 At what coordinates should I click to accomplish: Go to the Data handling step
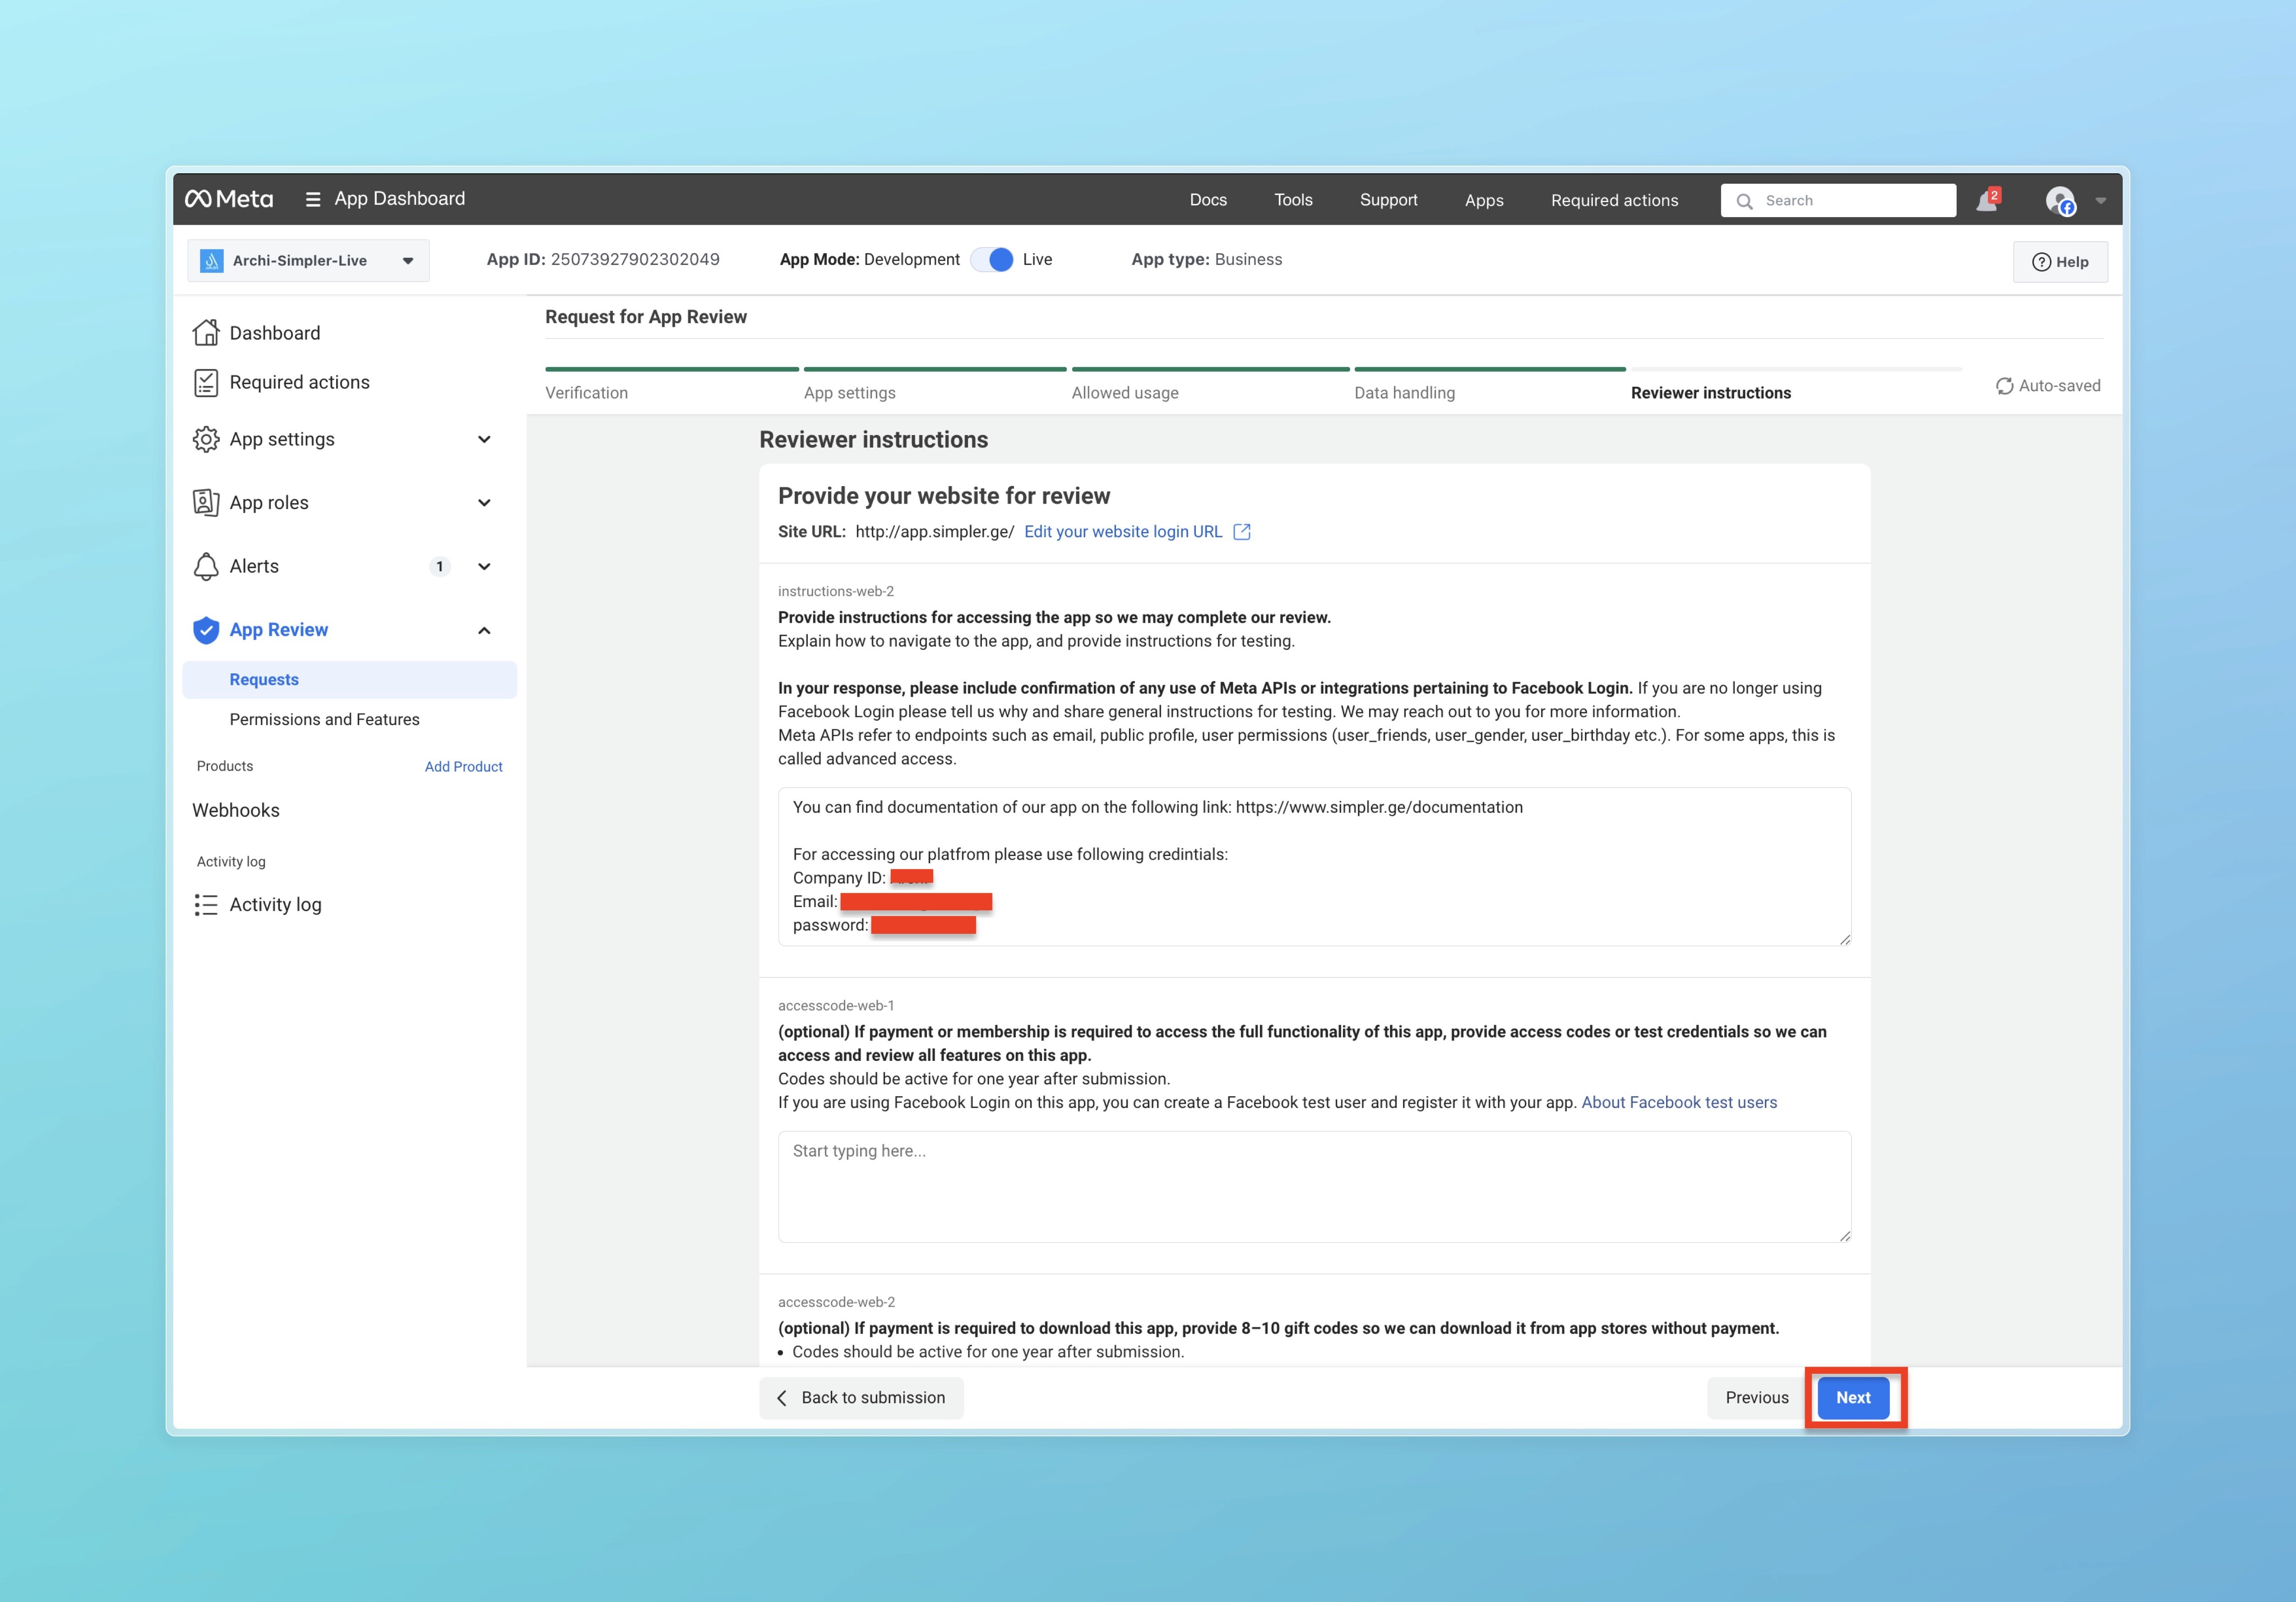[x=1404, y=393]
